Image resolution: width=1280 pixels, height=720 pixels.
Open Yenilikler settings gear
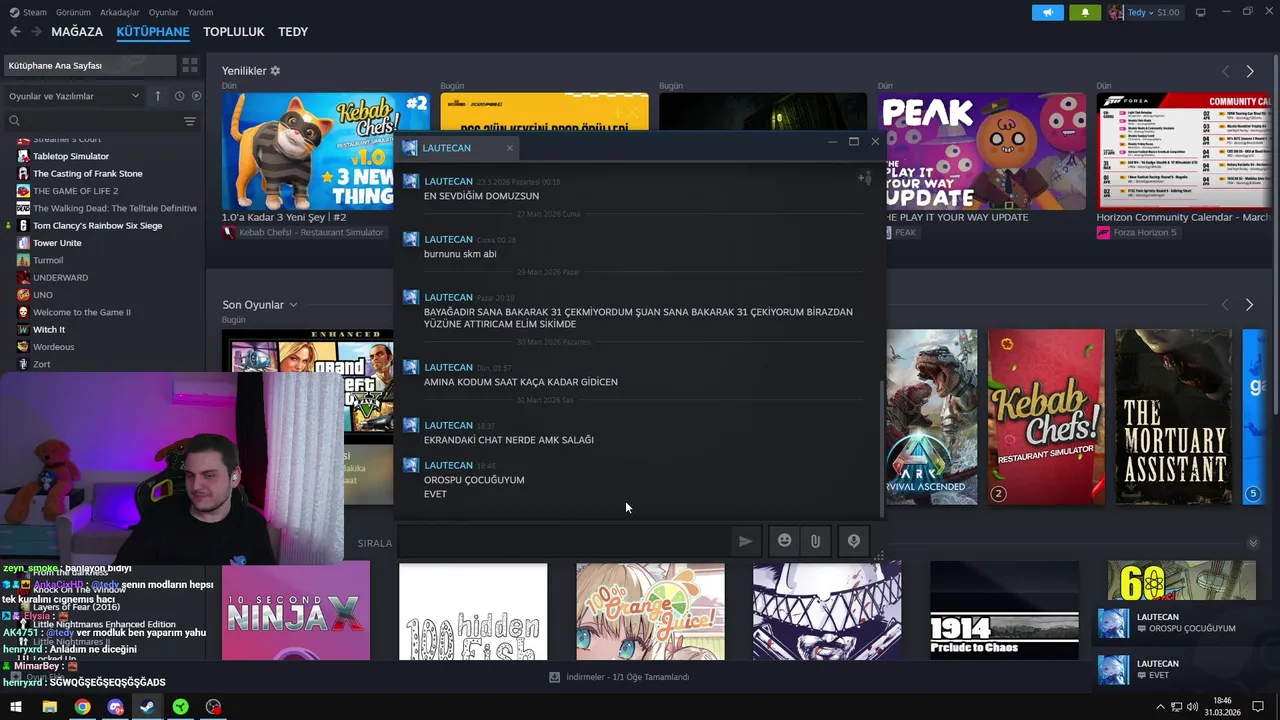click(276, 71)
